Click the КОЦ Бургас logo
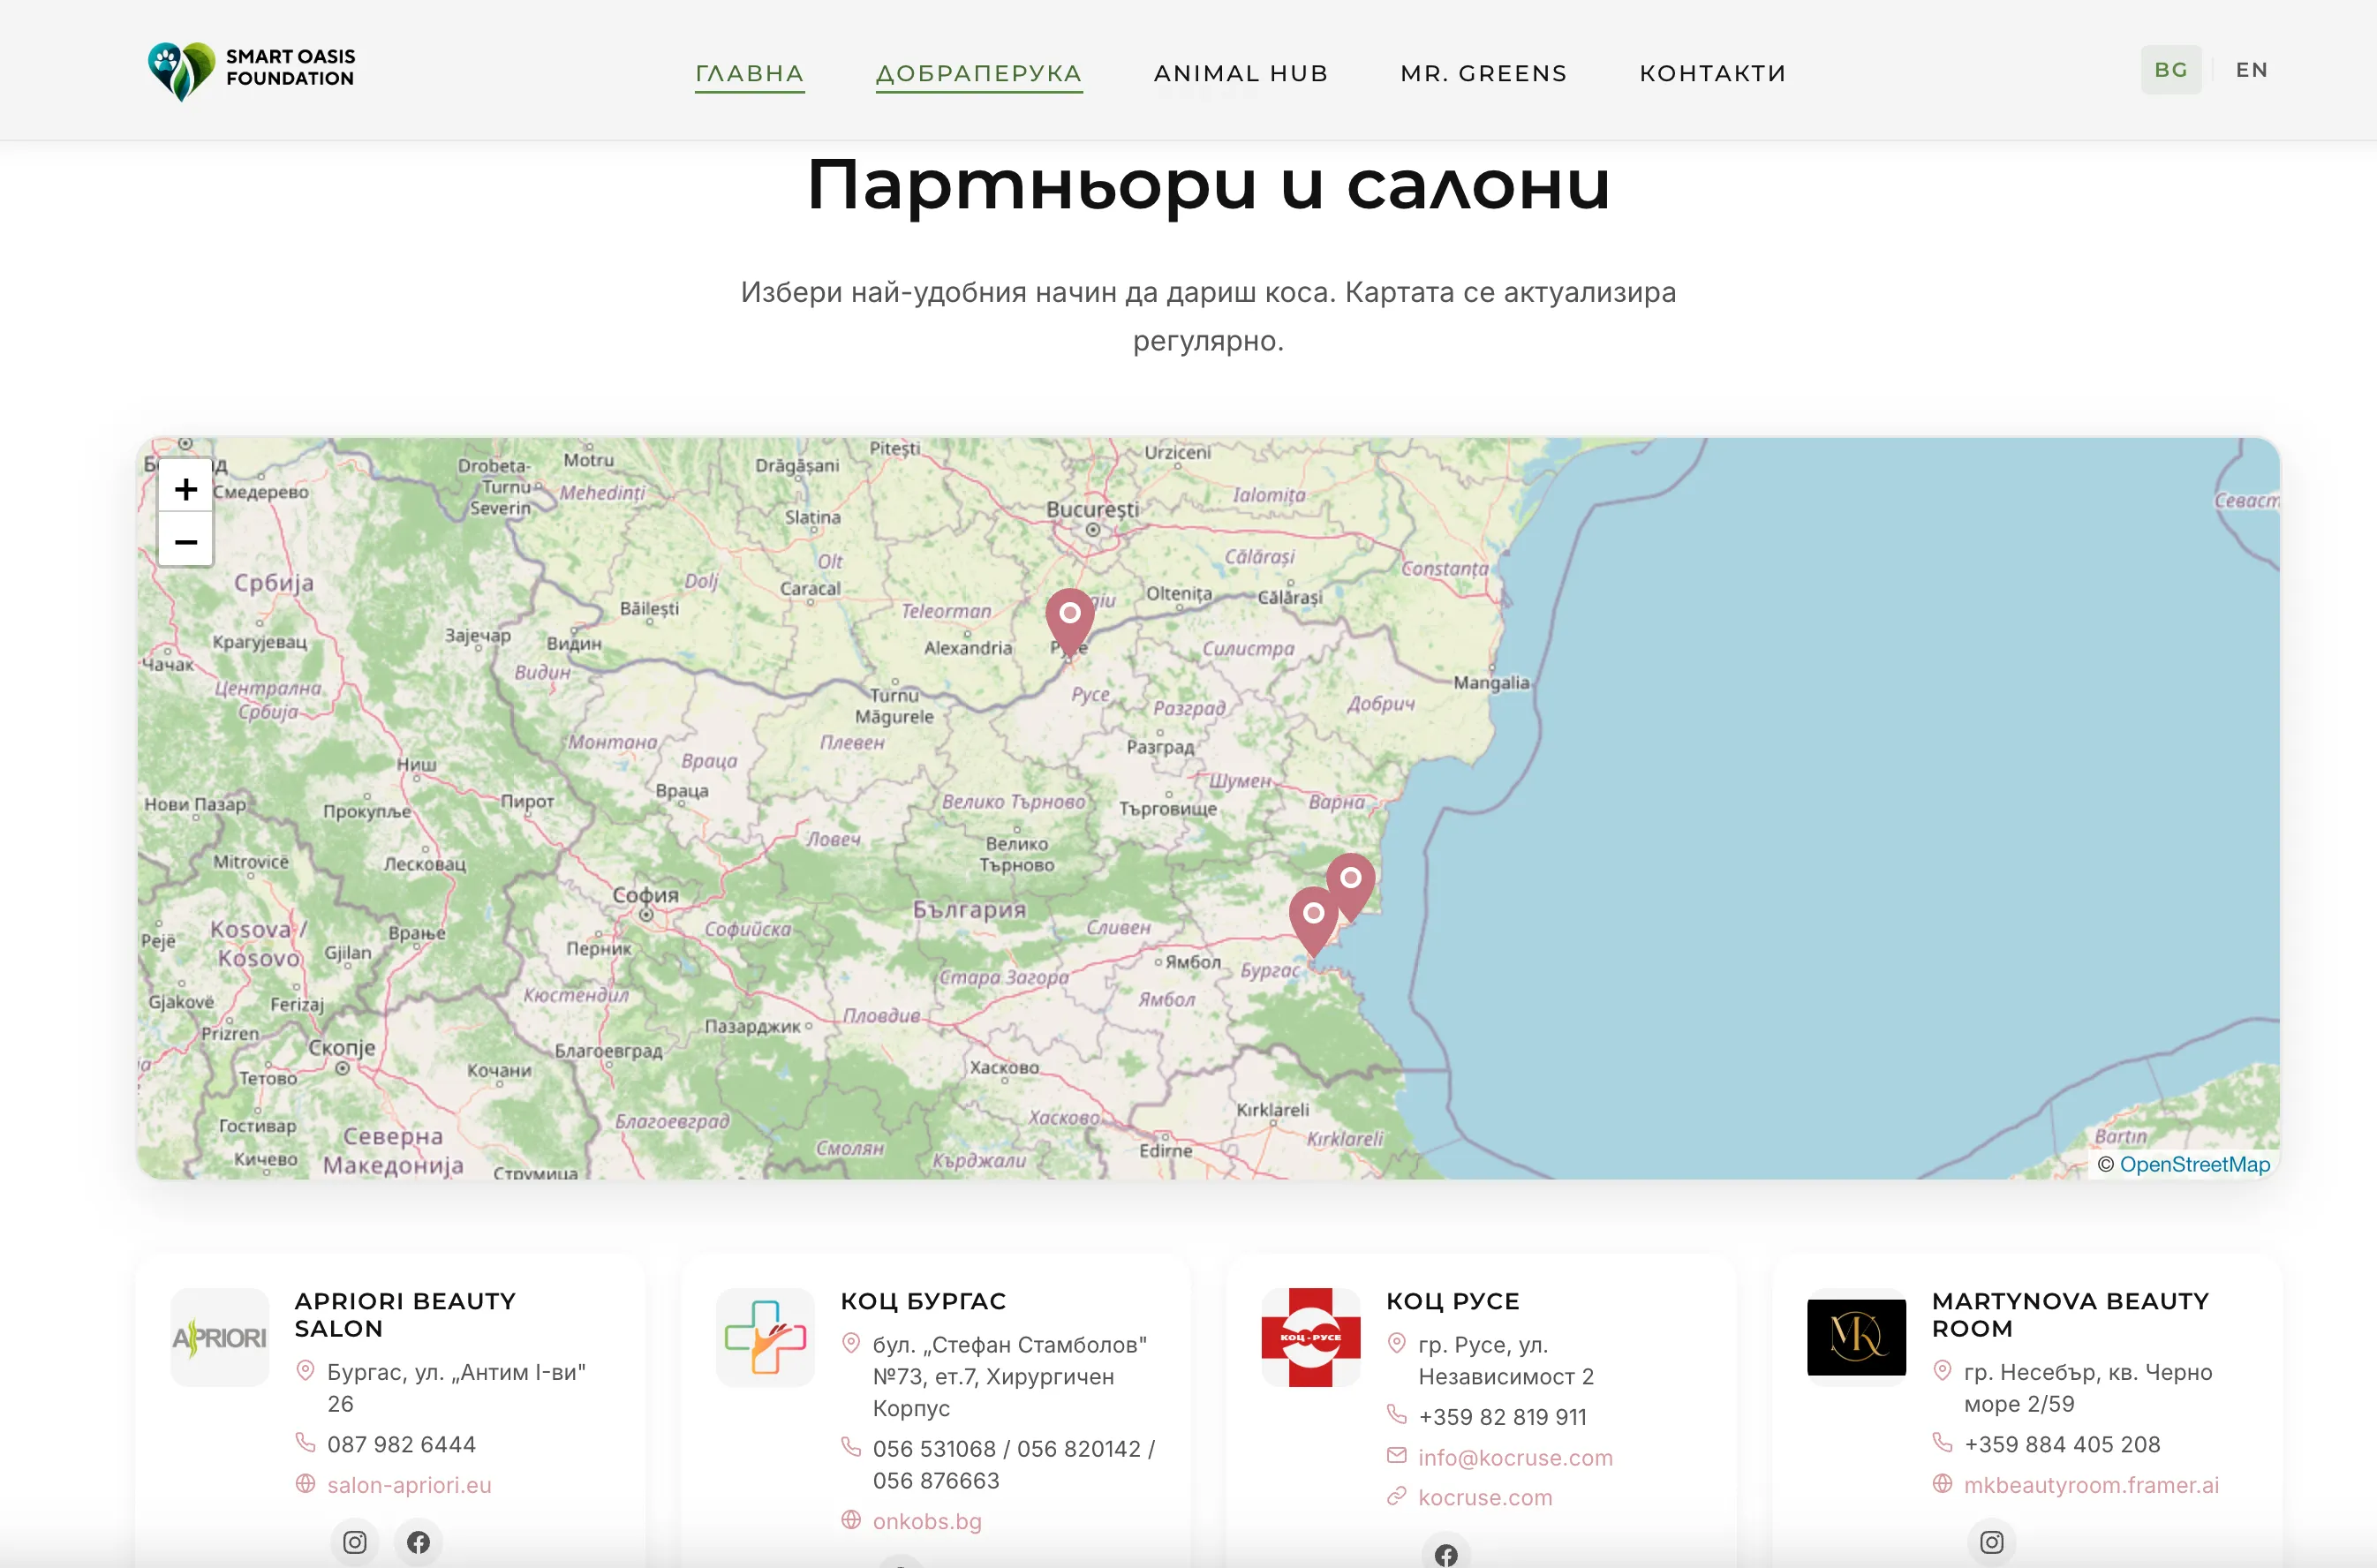Screen dimensions: 2377x1568 pyautogui.click(x=765, y=1337)
